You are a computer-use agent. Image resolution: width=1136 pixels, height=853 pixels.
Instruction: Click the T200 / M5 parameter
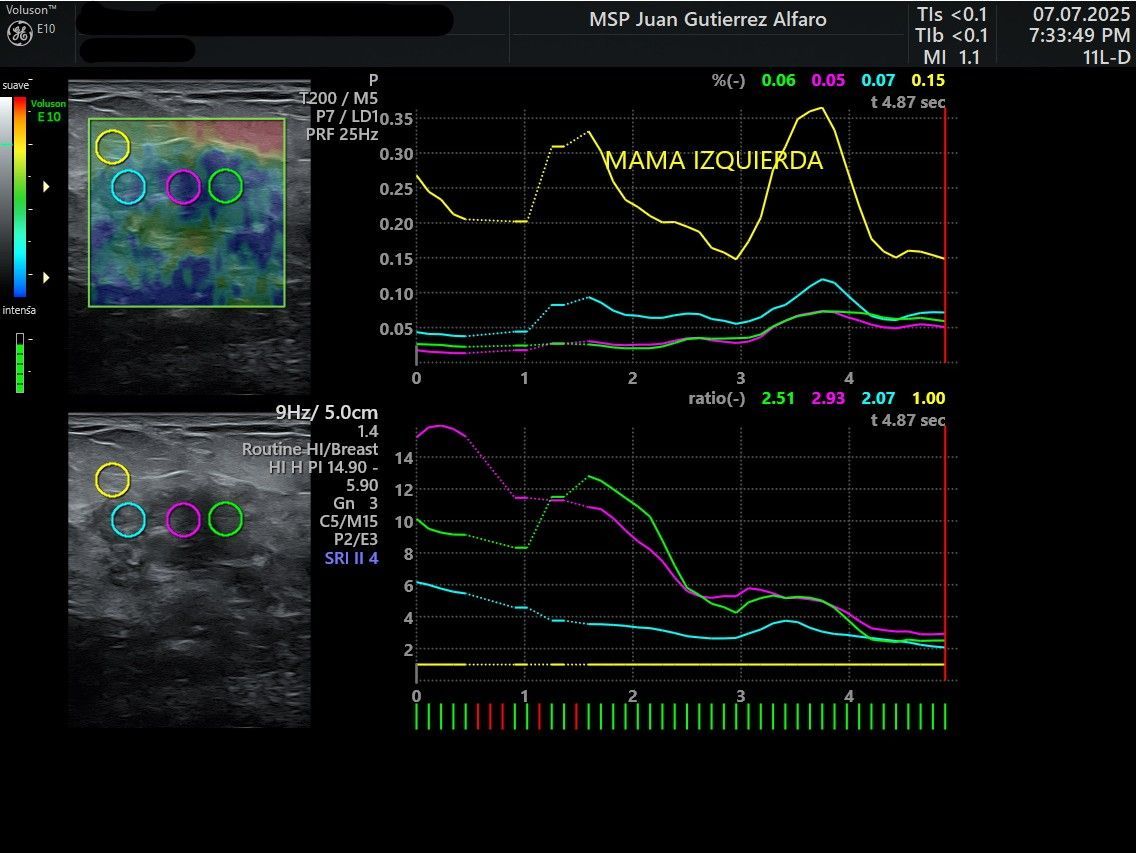coord(338,98)
